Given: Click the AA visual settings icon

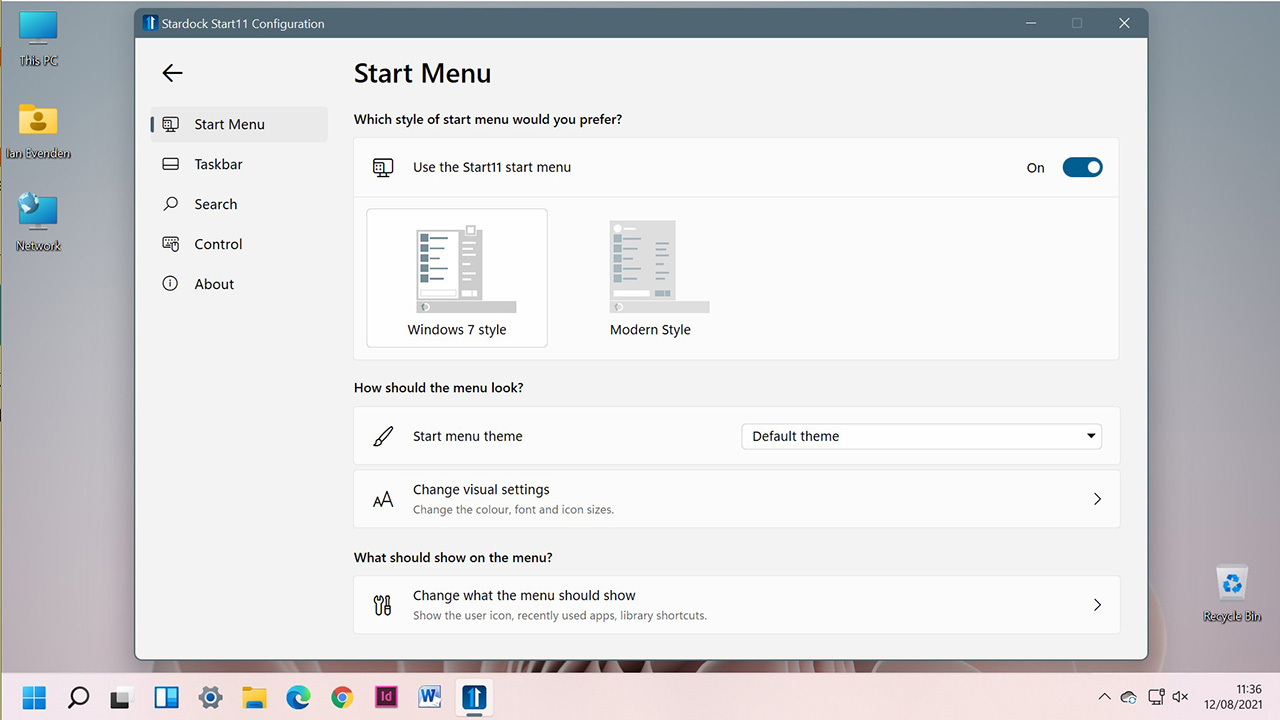Looking at the screenshot, I should (384, 498).
